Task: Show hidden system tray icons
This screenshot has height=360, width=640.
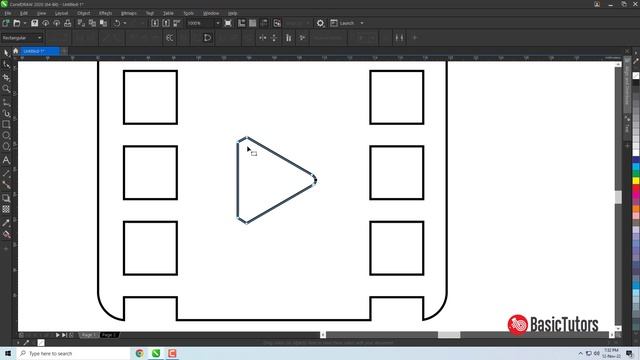Action: click(x=580, y=353)
